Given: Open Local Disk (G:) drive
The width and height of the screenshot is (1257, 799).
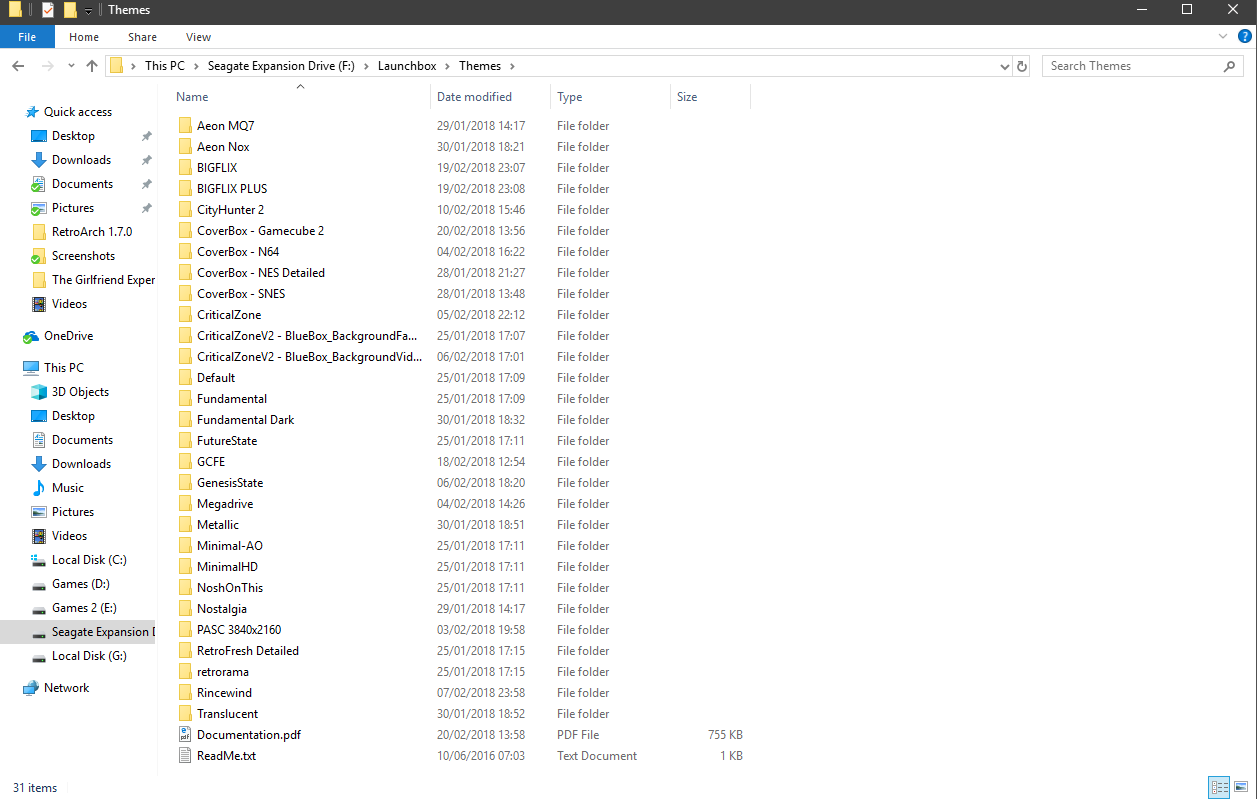Looking at the screenshot, I should tap(89, 656).
